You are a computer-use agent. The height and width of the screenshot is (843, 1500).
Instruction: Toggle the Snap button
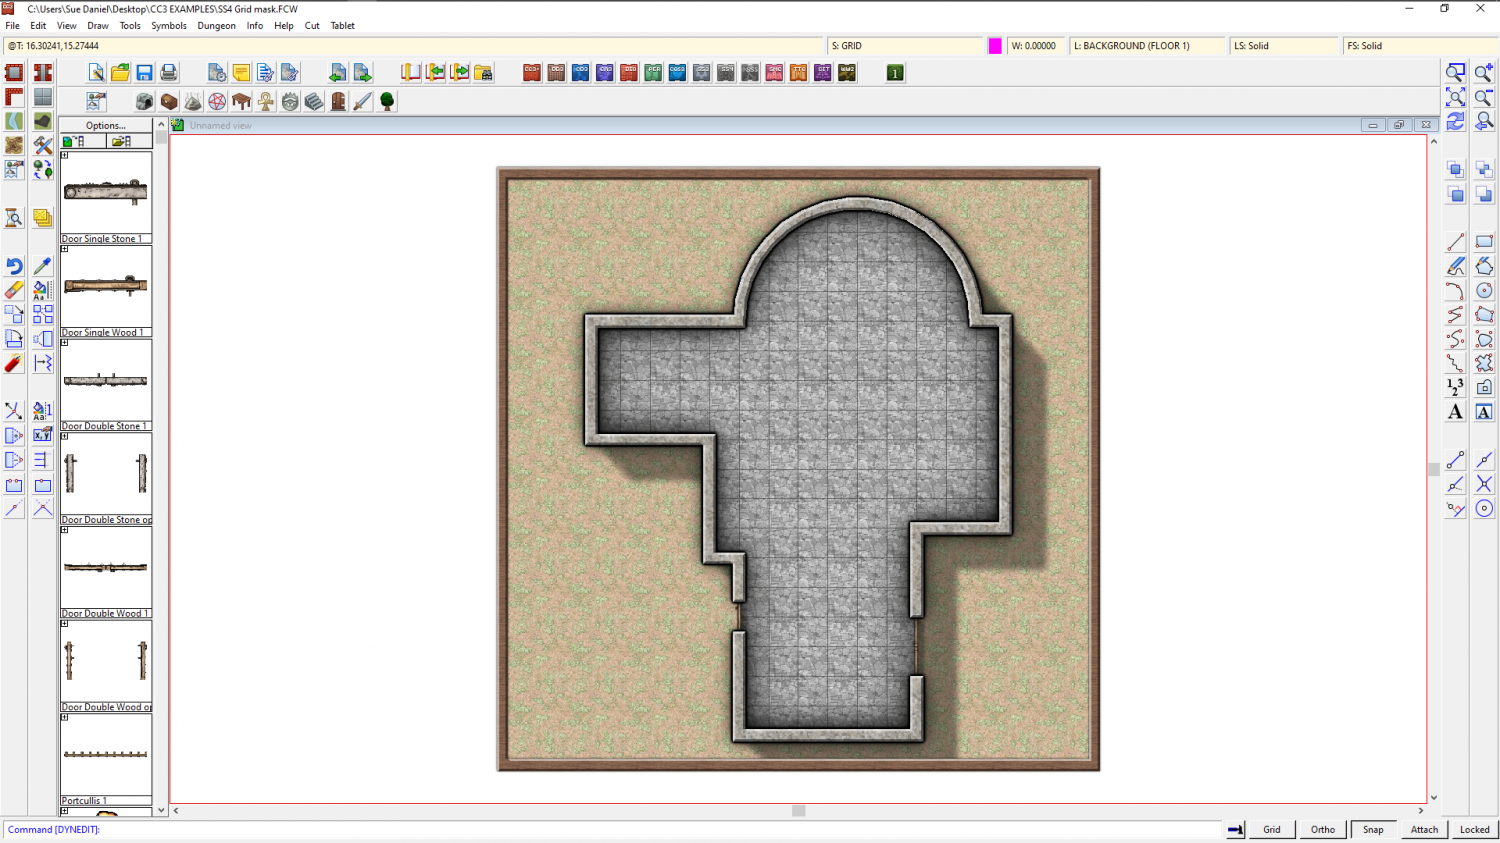click(1374, 829)
